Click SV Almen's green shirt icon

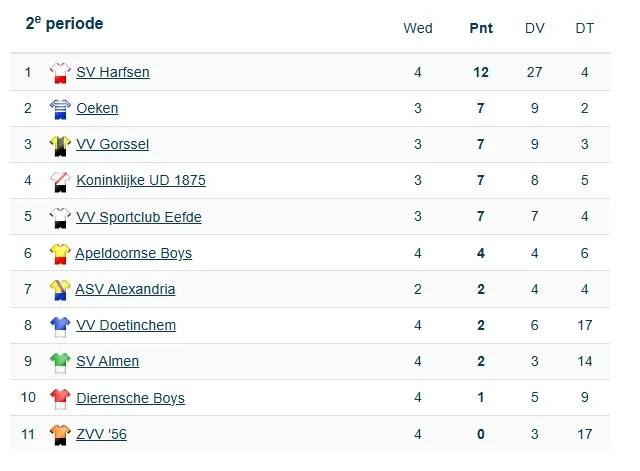tap(60, 361)
